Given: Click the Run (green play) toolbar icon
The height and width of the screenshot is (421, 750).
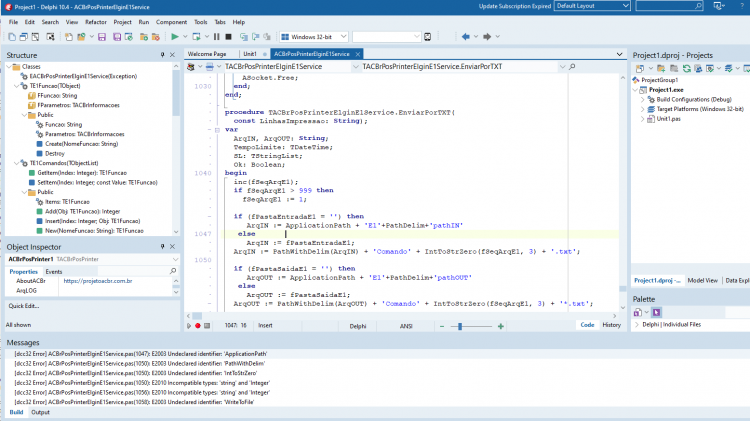Looking at the screenshot, I should tap(175, 37).
